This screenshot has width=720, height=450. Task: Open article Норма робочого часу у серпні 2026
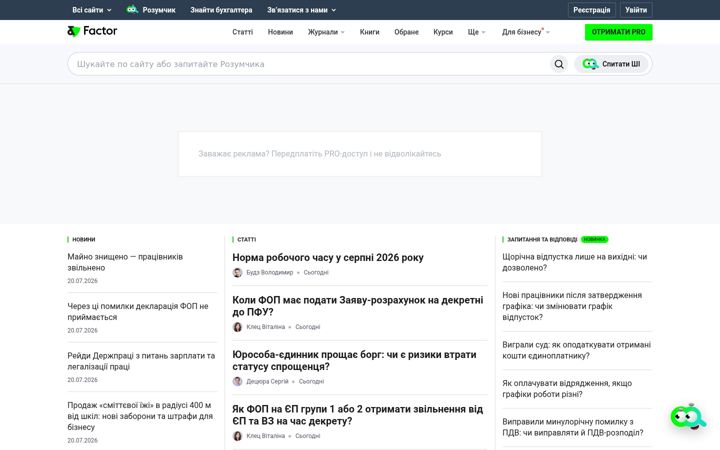(328, 258)
